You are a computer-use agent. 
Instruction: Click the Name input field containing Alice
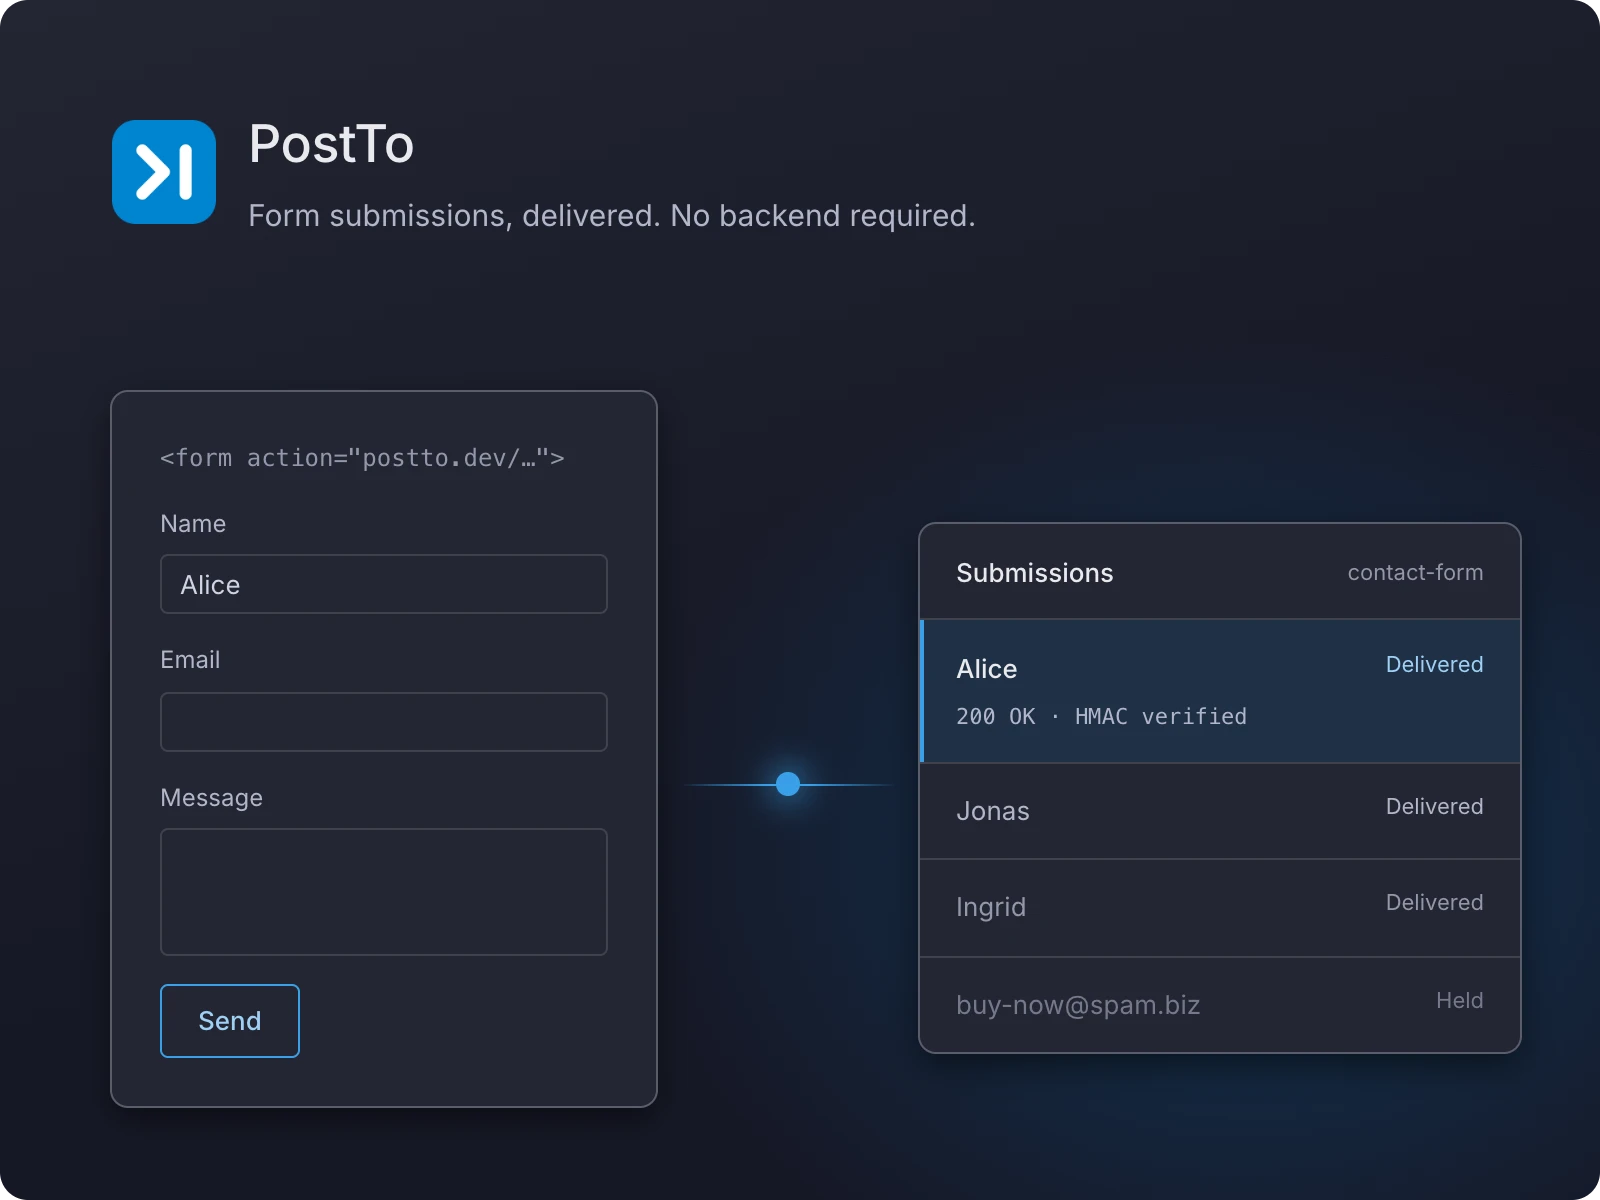click(384, 584)
